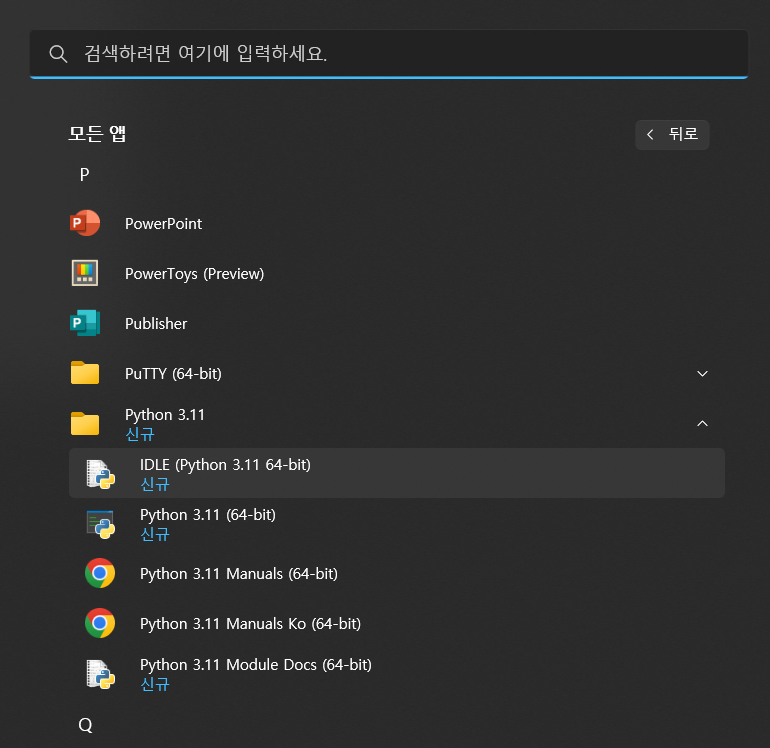770x748 pixels.
Task: Click the PuTTY (64-bit) folder name
Action: pos(173,374)
